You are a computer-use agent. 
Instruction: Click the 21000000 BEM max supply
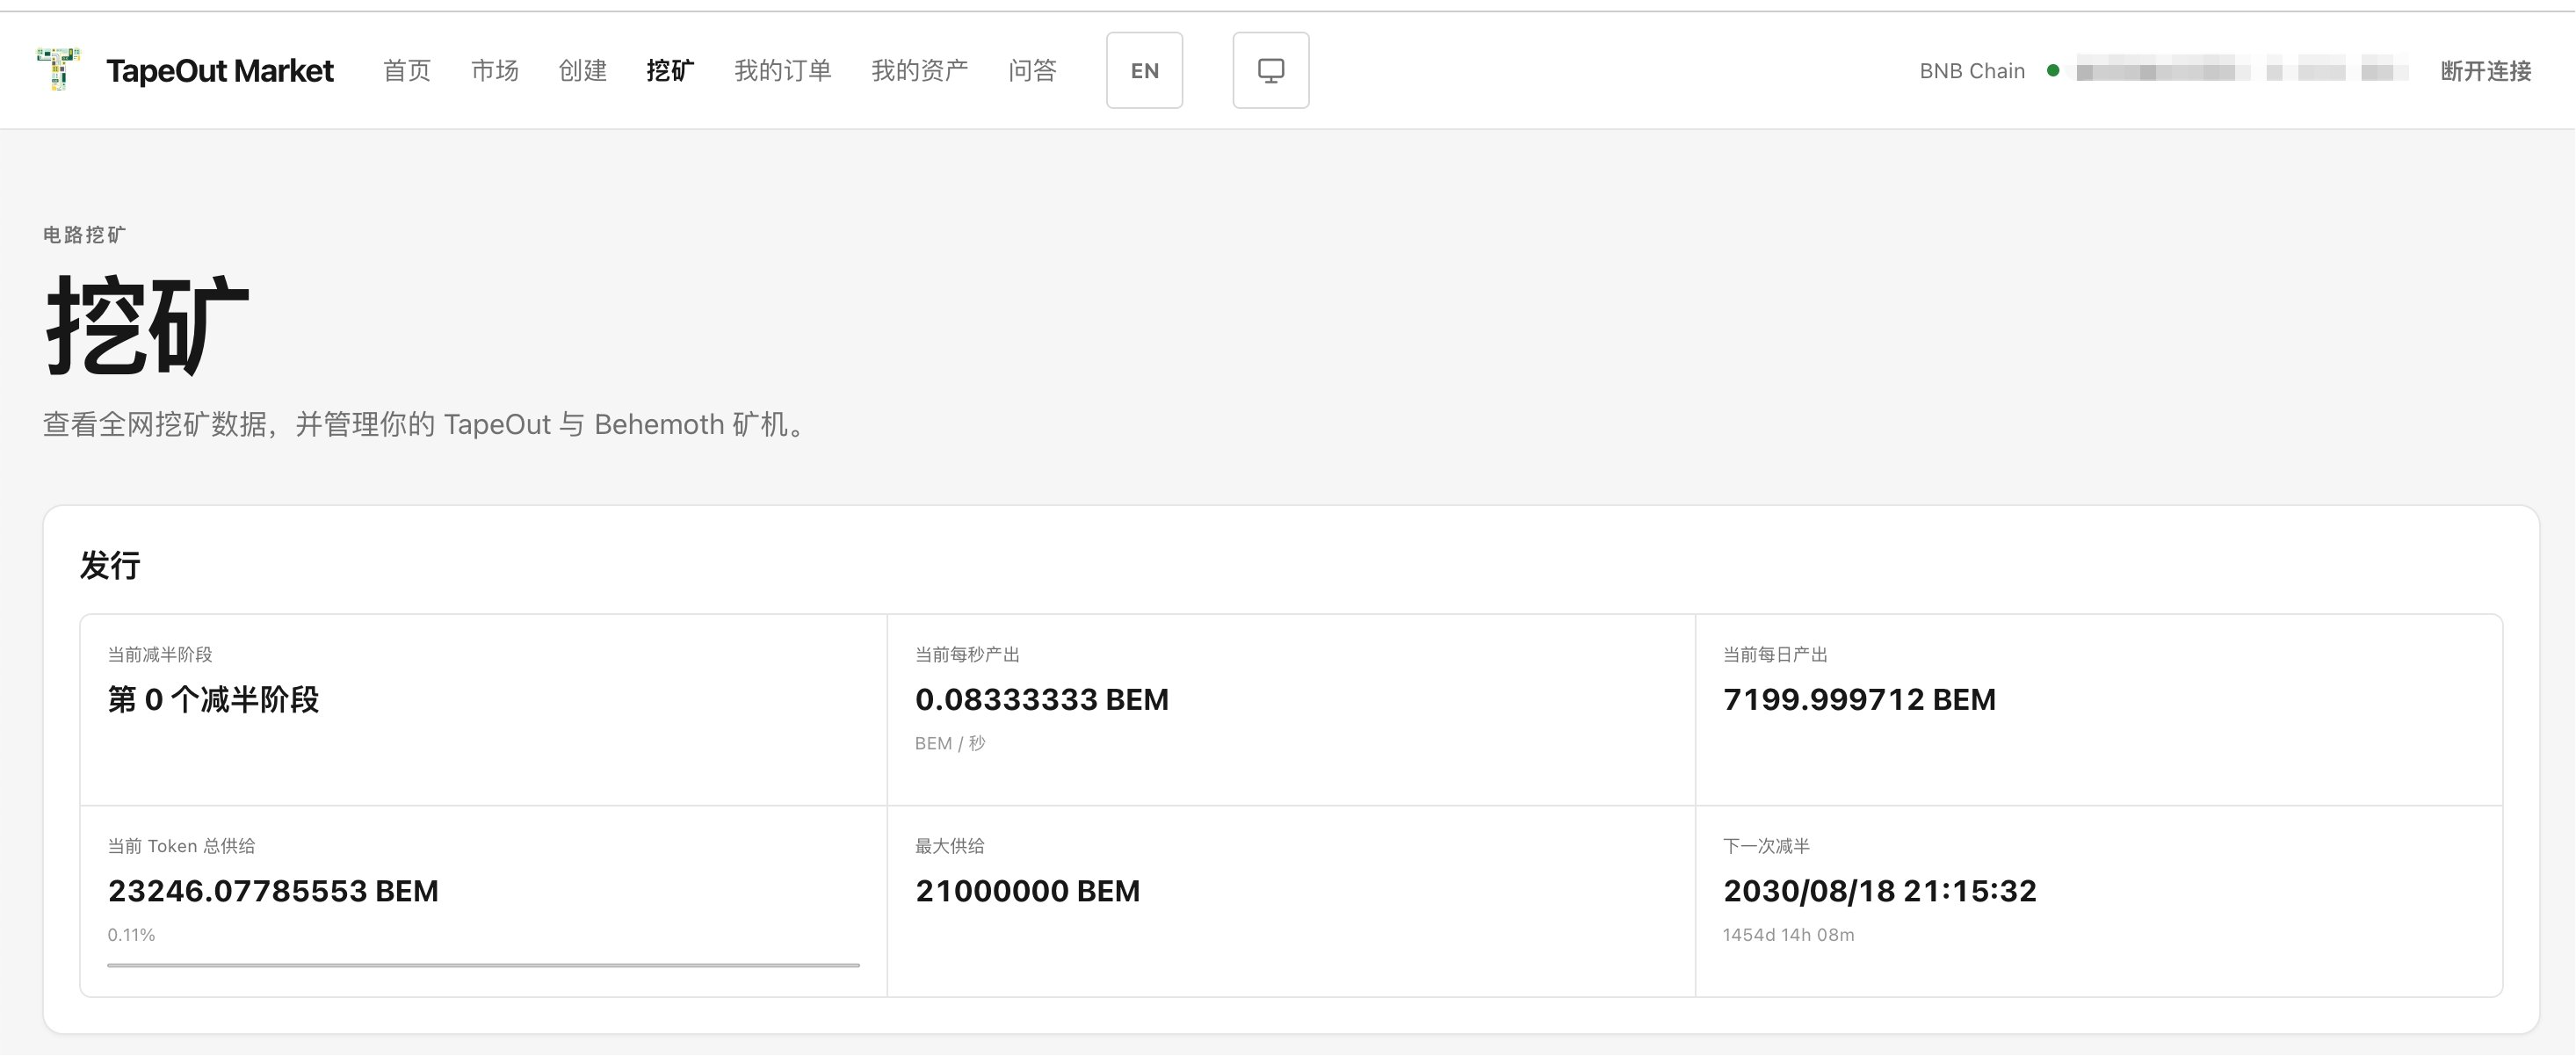coord(1028,891)
